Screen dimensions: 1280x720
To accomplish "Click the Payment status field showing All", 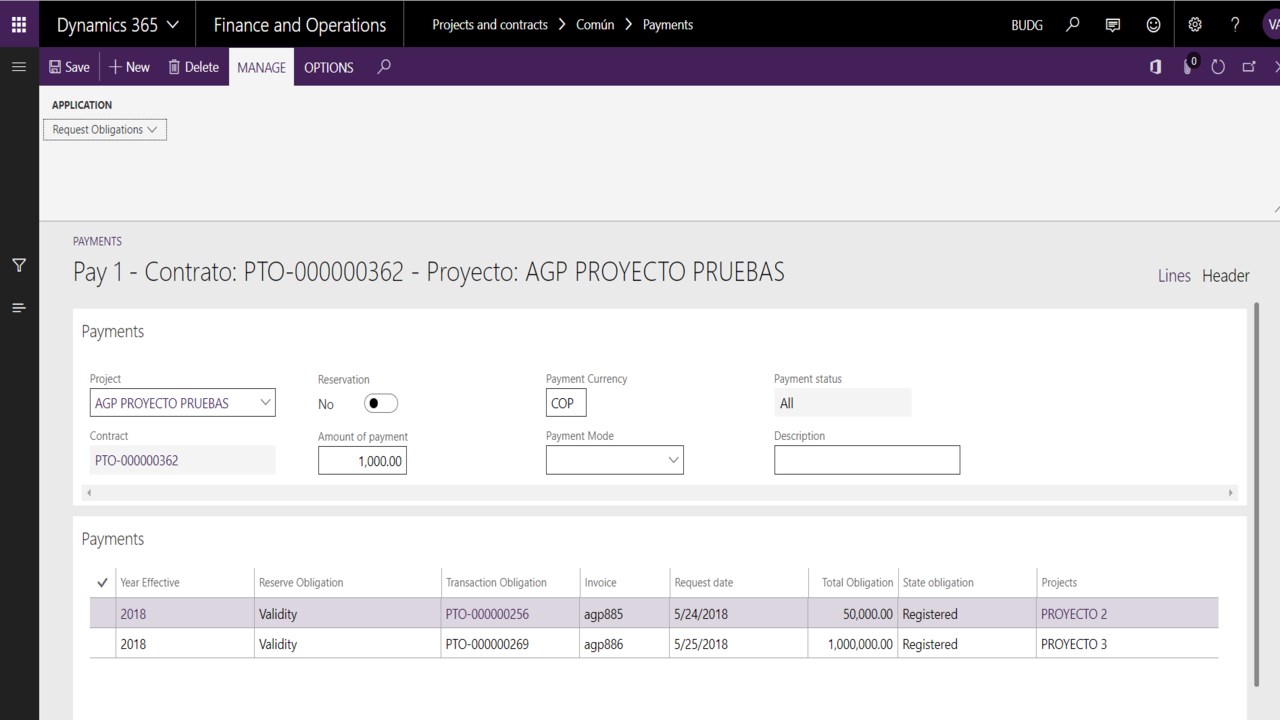I will [842, 403].
